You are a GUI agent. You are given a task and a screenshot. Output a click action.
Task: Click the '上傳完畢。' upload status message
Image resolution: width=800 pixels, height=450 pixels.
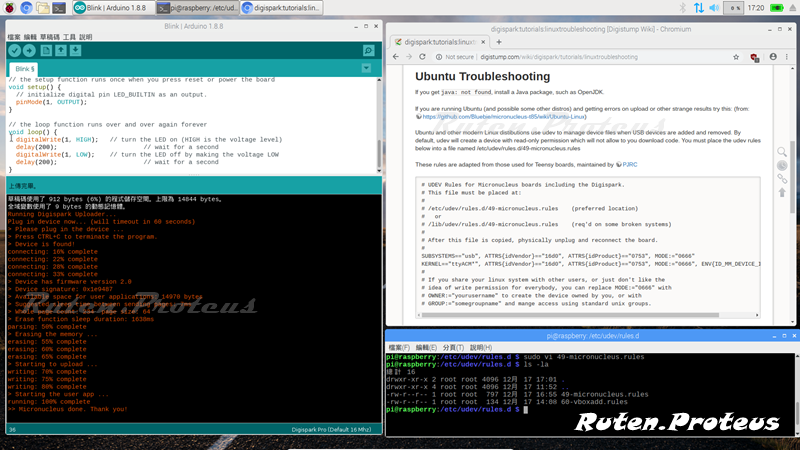(x=22, y=186)
